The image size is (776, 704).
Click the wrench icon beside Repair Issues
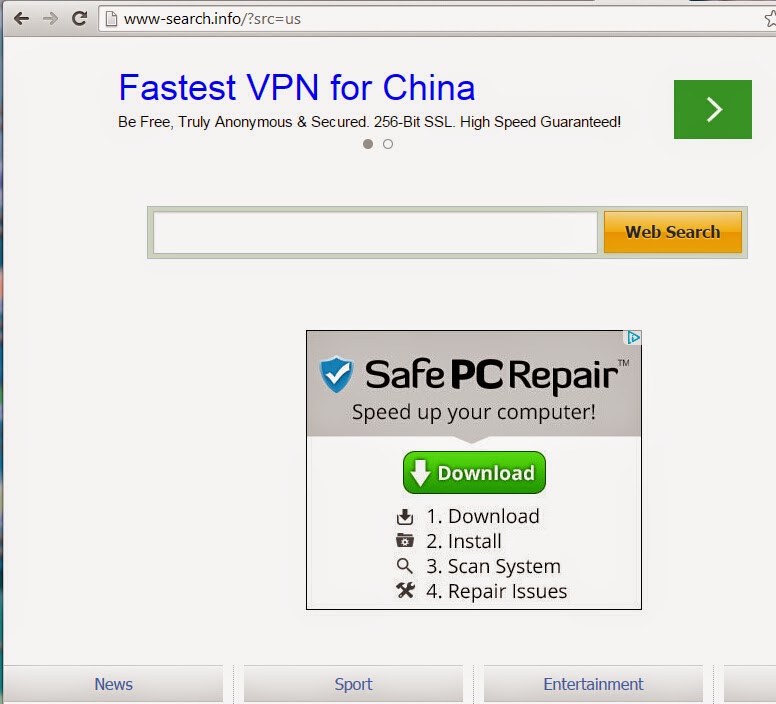pyautogui.click(x=405, y=590)
